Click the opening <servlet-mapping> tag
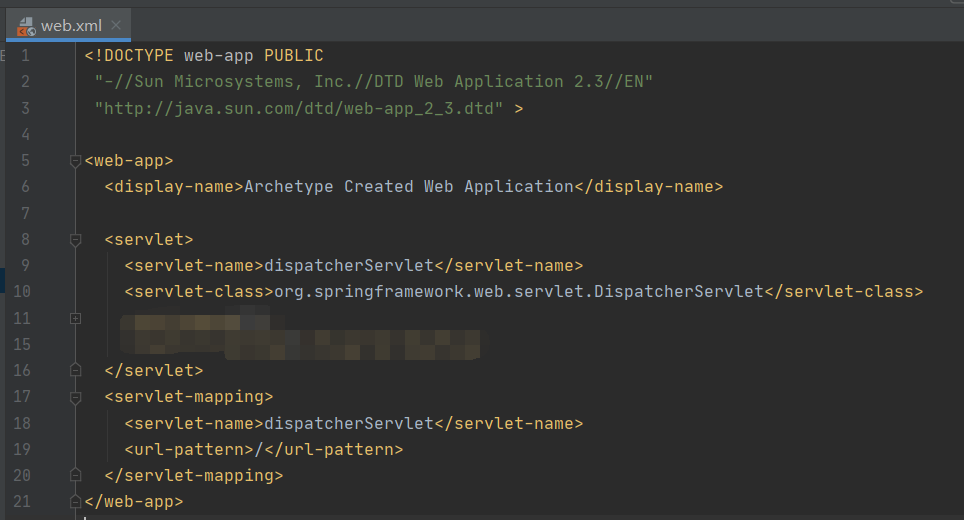The height and width of the screenshot is (520, 964). click(189, 396)
